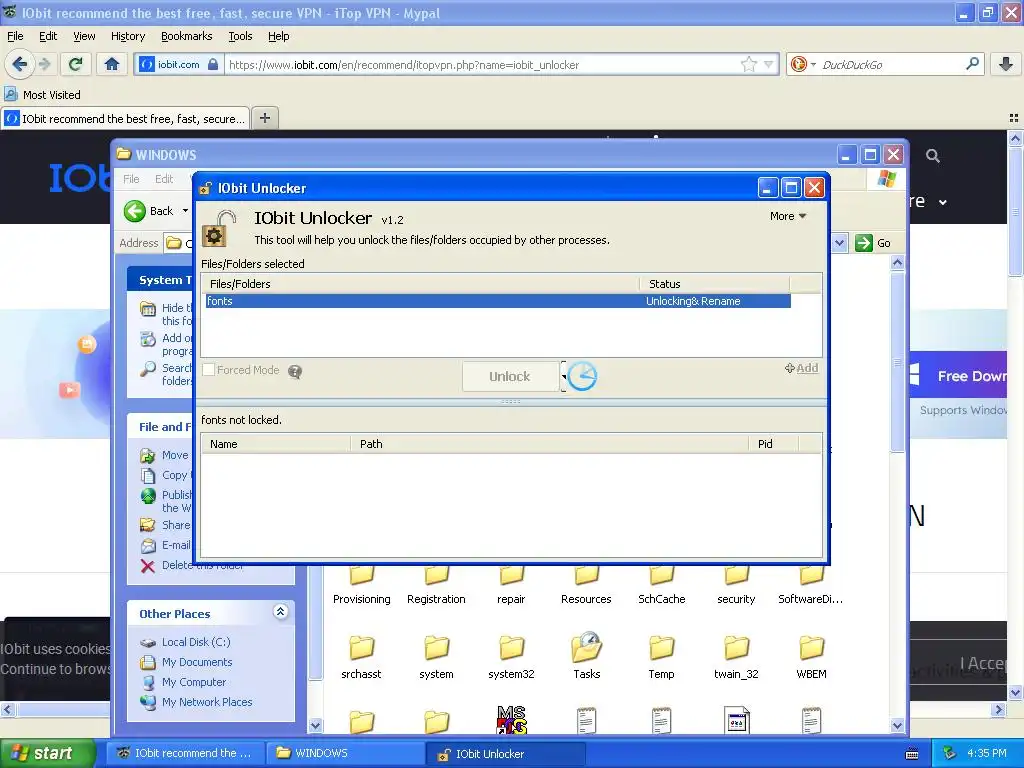
Task: Click the Free Download button on webpage
Action: 957,376
